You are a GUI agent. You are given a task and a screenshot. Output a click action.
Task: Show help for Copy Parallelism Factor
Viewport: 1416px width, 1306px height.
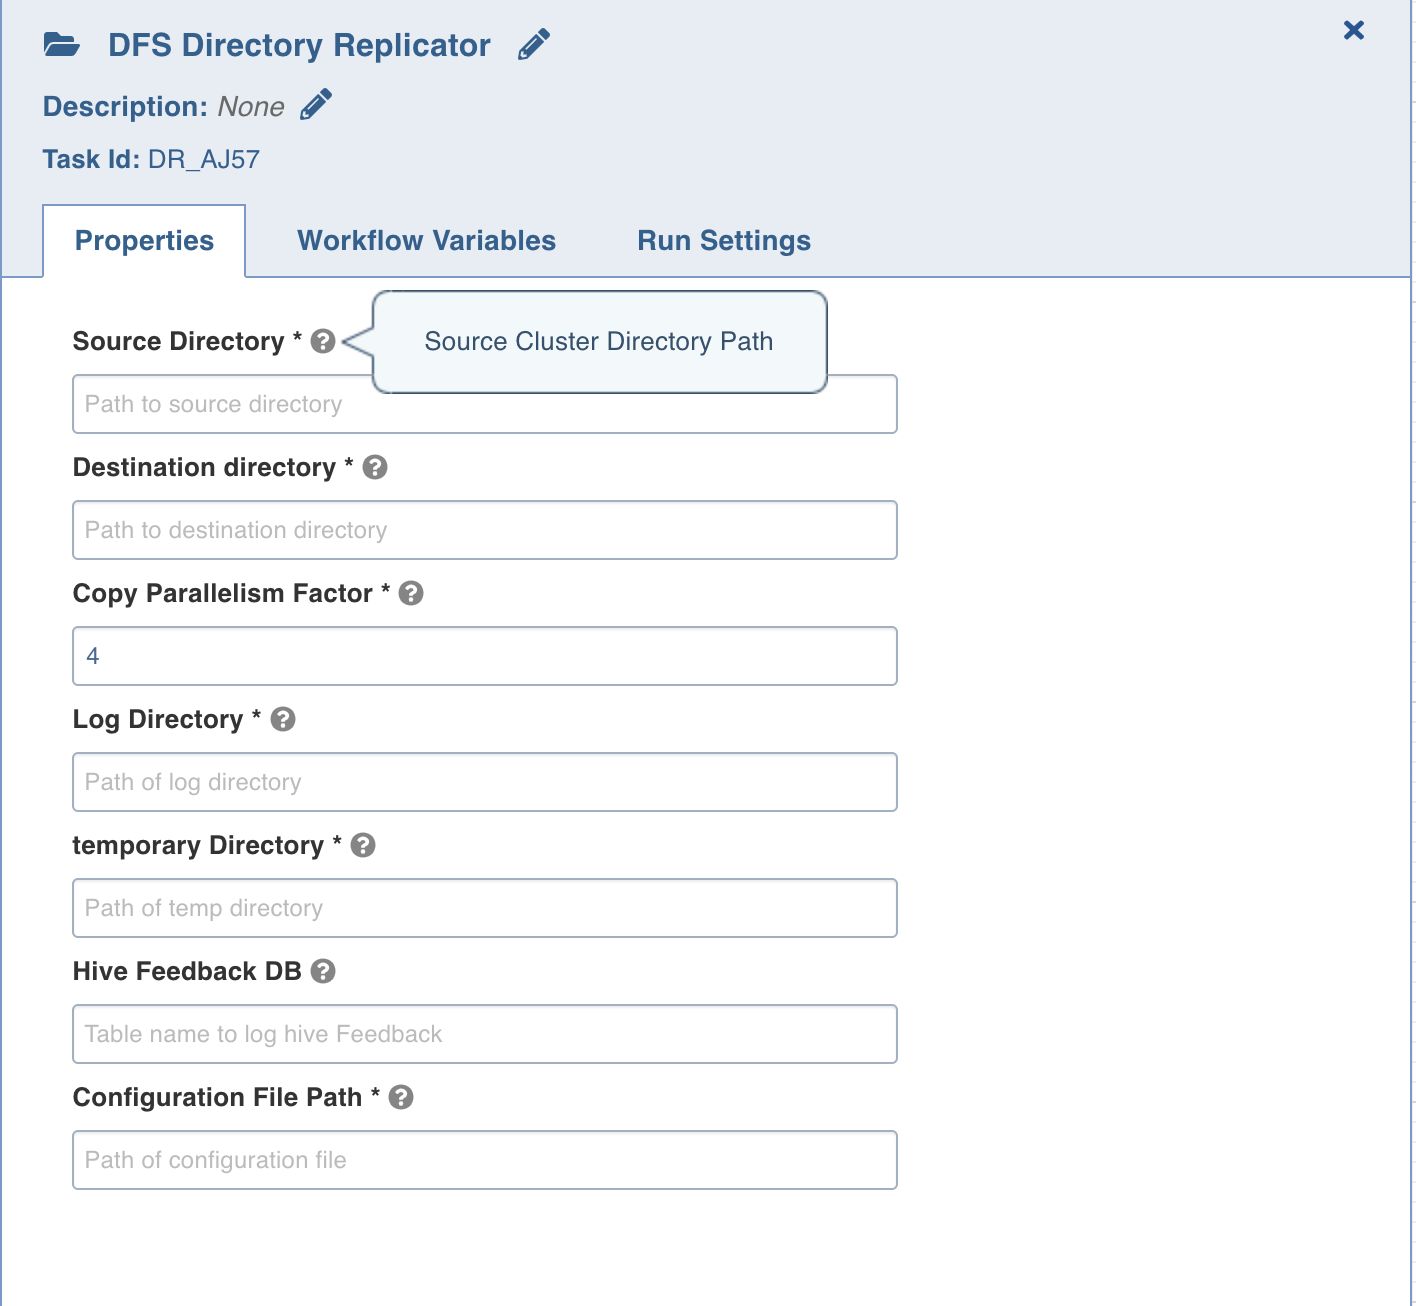(411, 594)
